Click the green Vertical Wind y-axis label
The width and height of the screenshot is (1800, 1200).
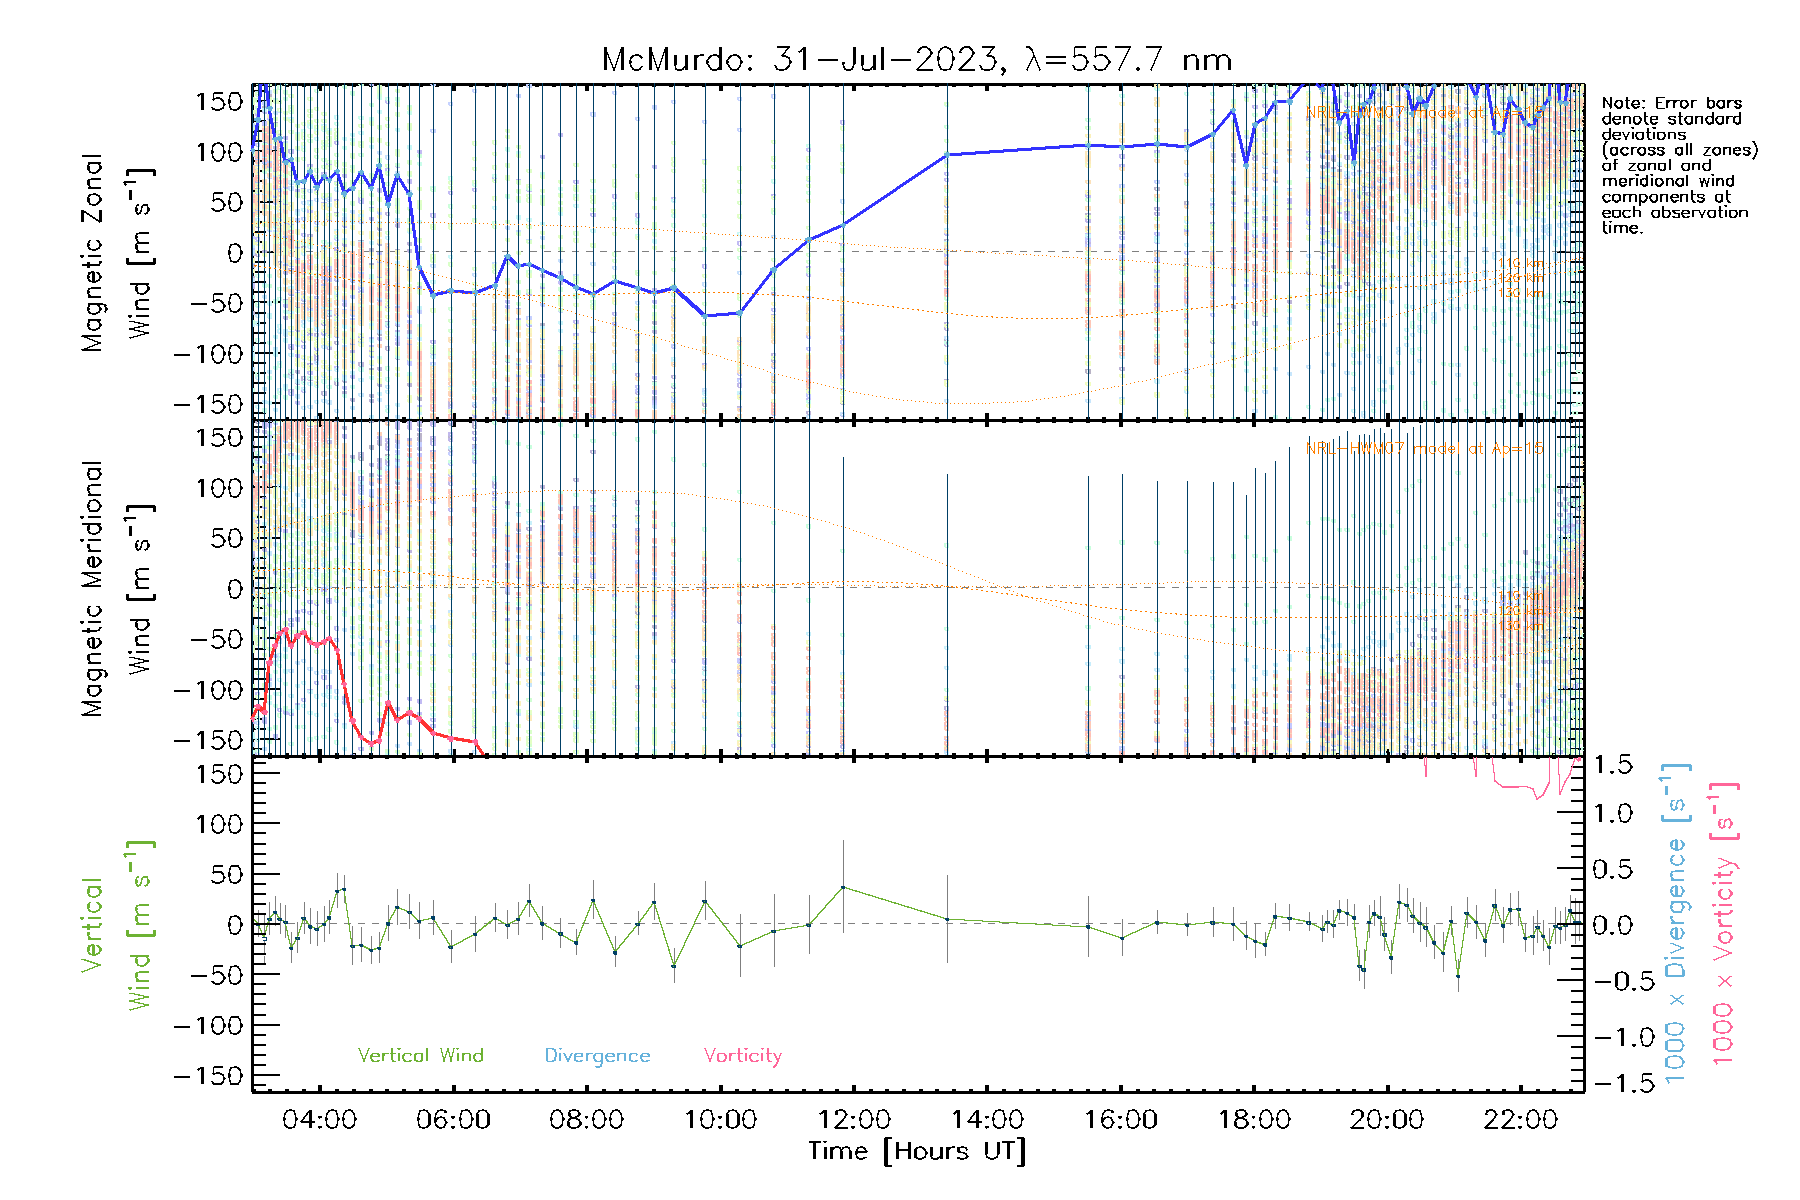[x=116, y=925]
